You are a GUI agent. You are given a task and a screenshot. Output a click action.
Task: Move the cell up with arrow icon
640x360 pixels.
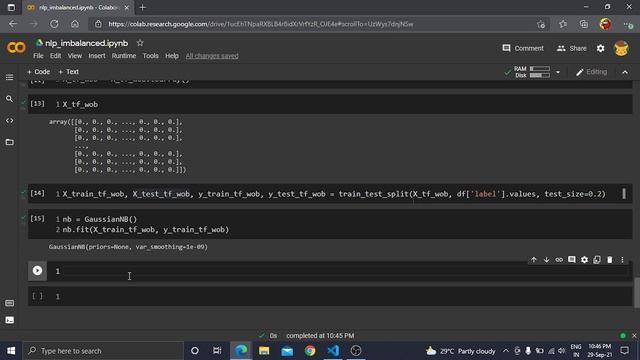(x=533, y=260)
